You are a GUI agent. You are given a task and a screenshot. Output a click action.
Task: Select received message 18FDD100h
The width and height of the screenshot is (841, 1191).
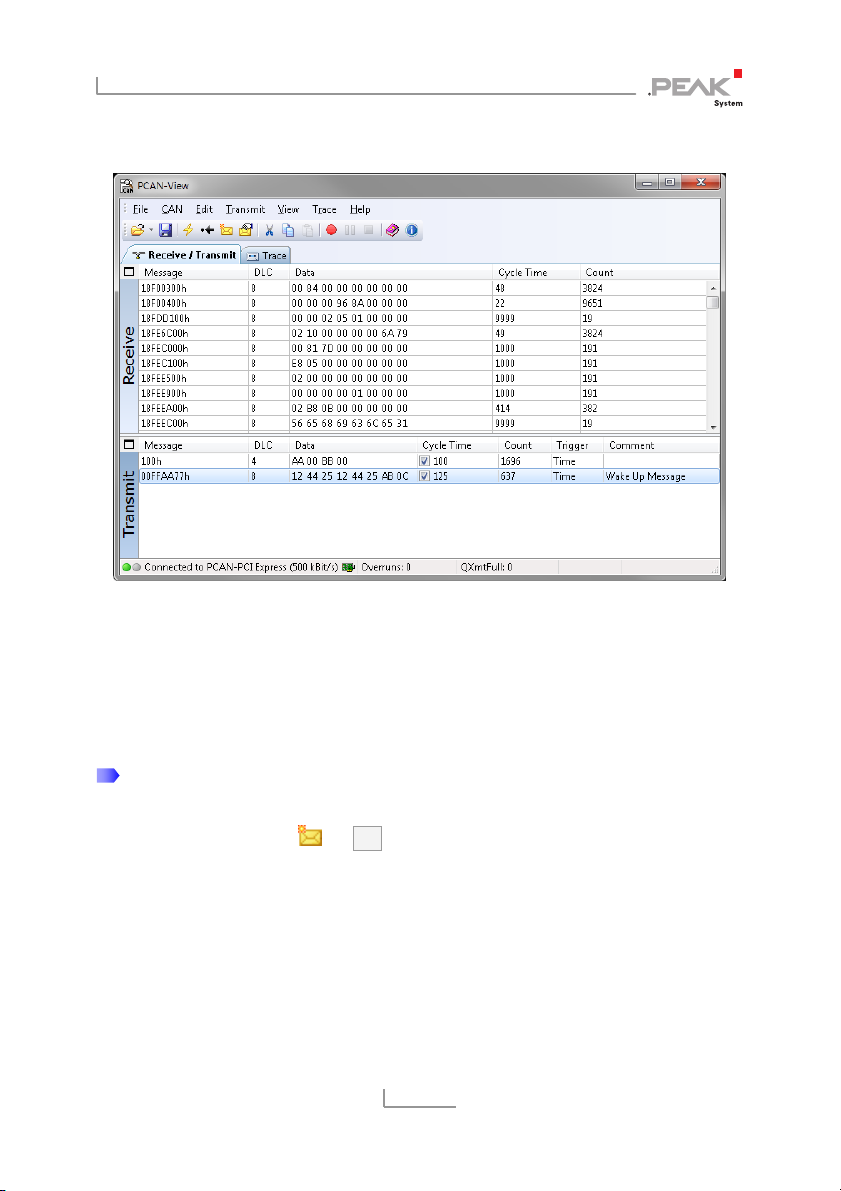pos(422,318)
